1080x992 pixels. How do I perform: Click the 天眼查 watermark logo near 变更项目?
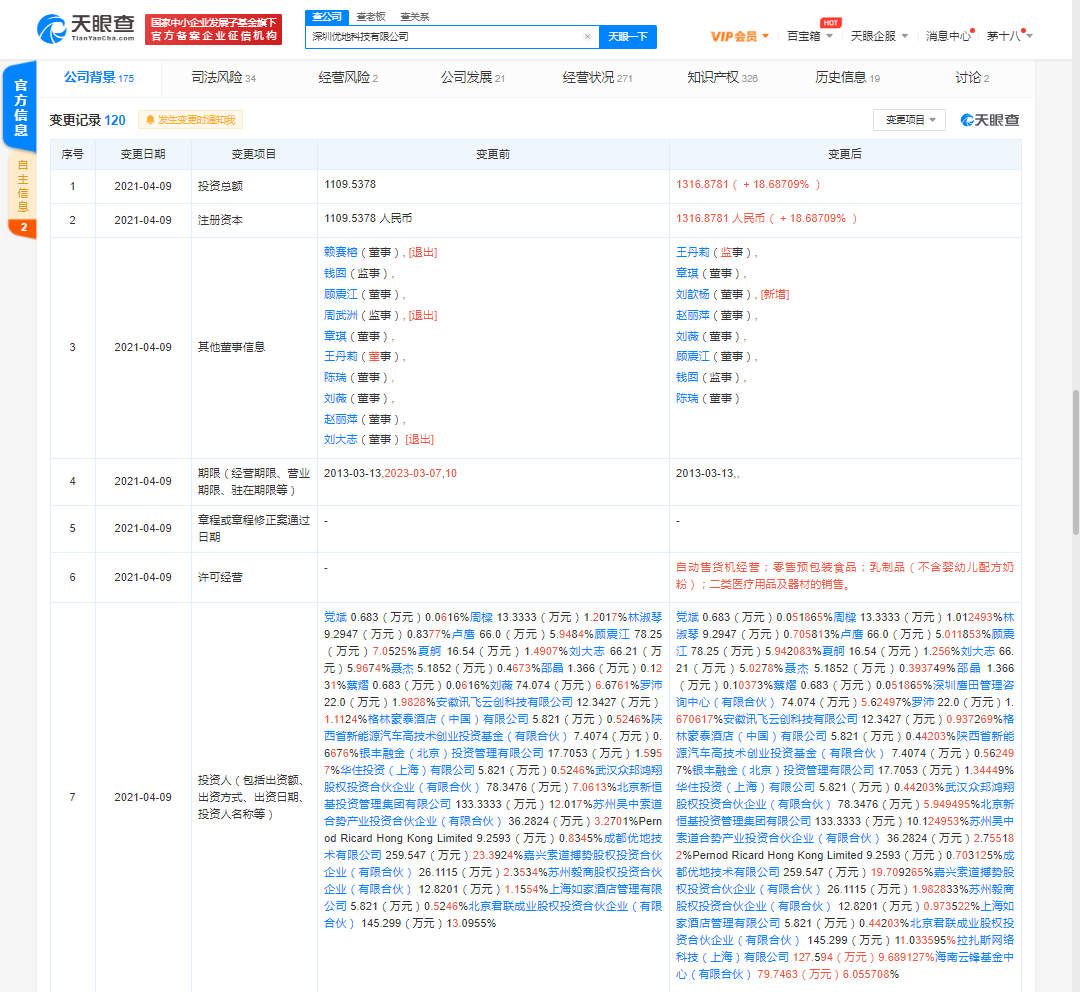(x=990, y=119)
